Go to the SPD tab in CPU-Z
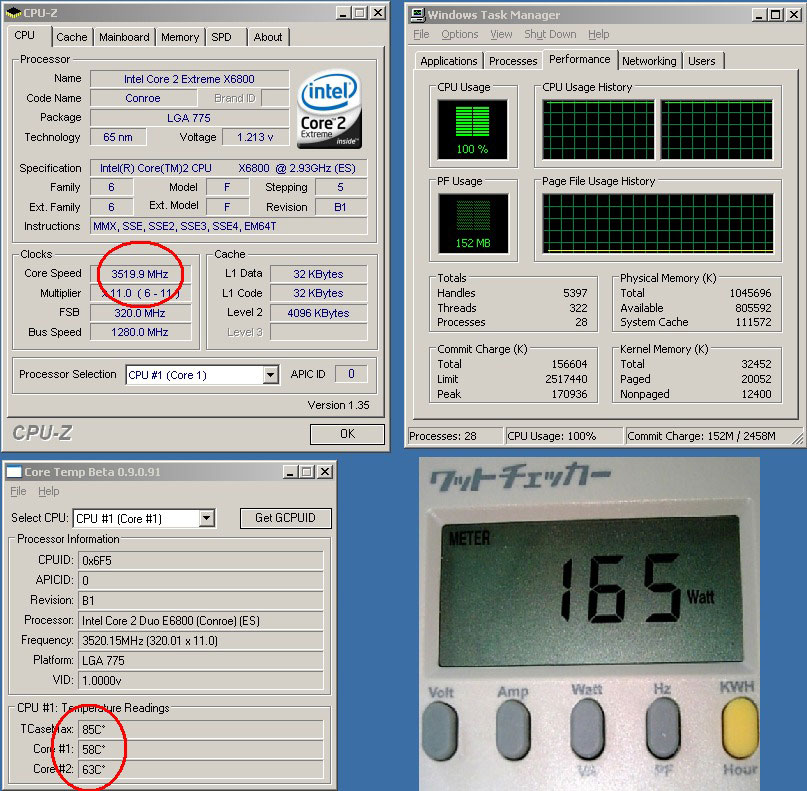807x791 pixels. [x=221, y=37]
